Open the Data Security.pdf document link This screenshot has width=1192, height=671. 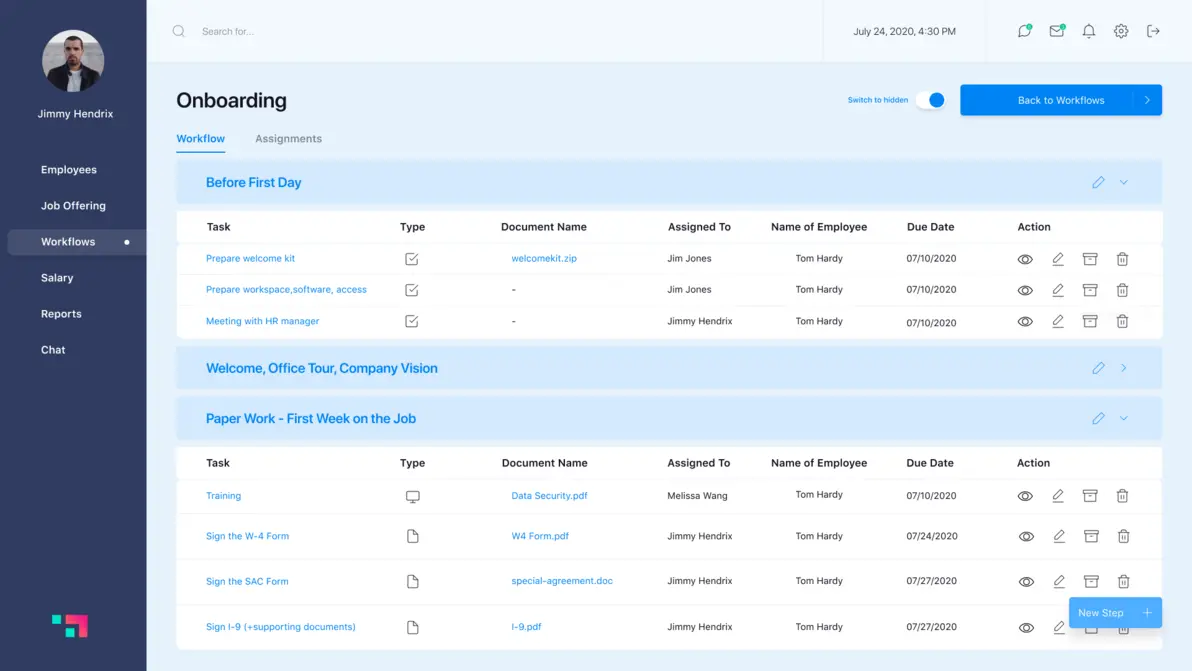(x=549, y=495)
